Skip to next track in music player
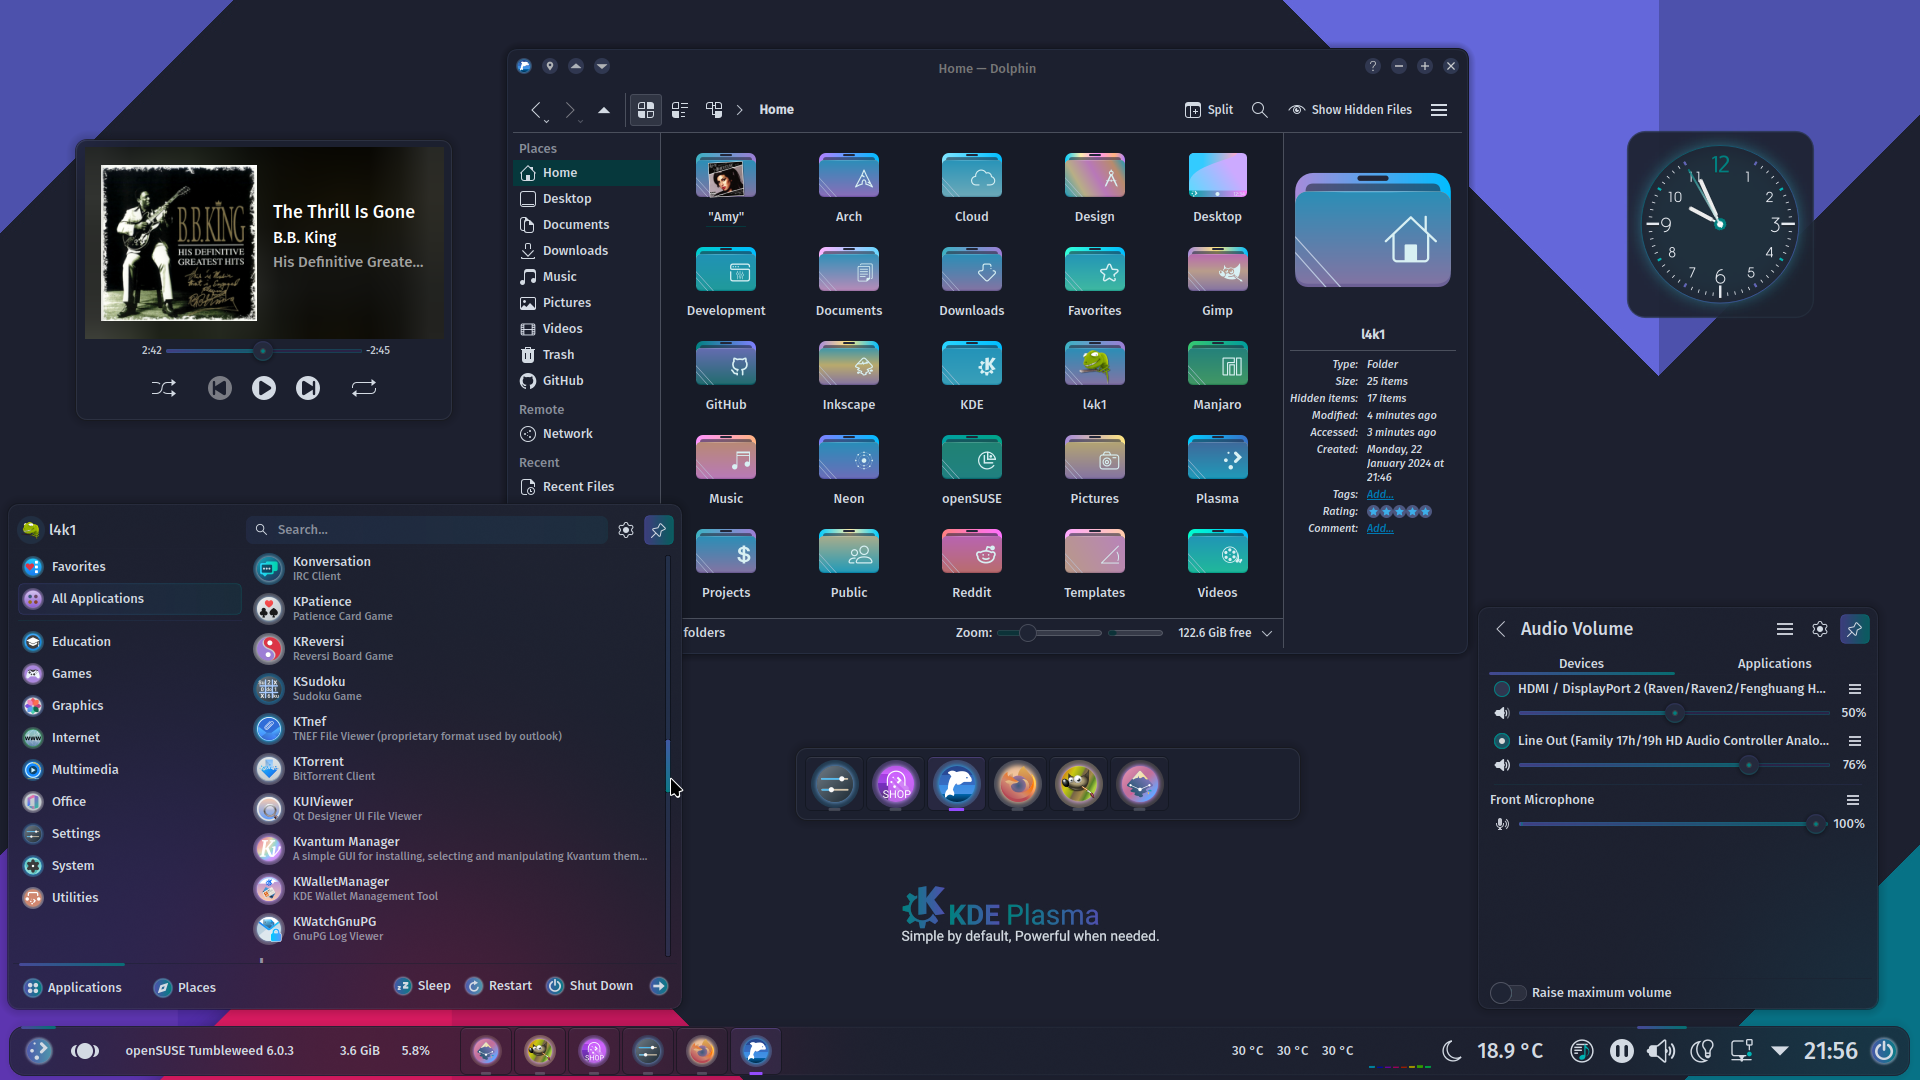The width and height of the screenshot is (1920, 1080). tap(308, 388)
